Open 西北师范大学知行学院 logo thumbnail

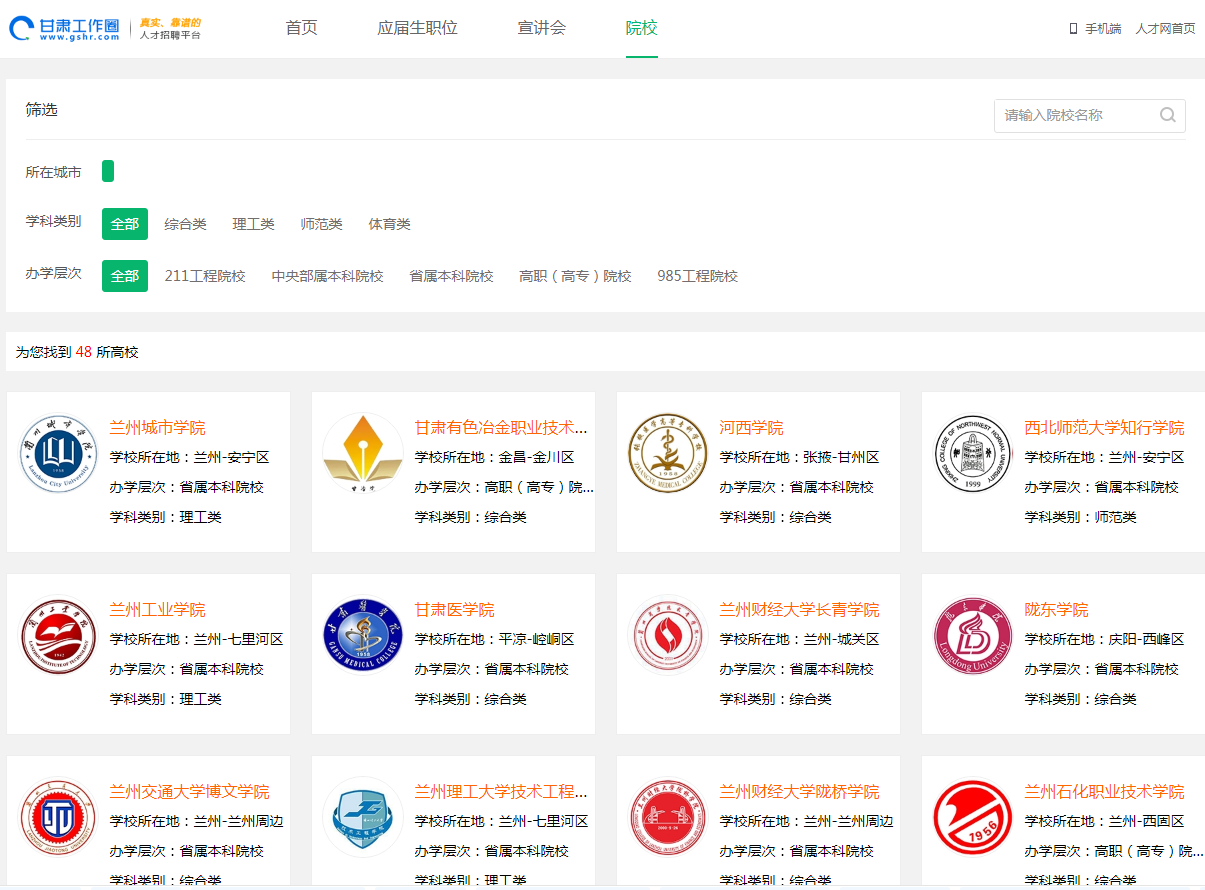[973, 454]
